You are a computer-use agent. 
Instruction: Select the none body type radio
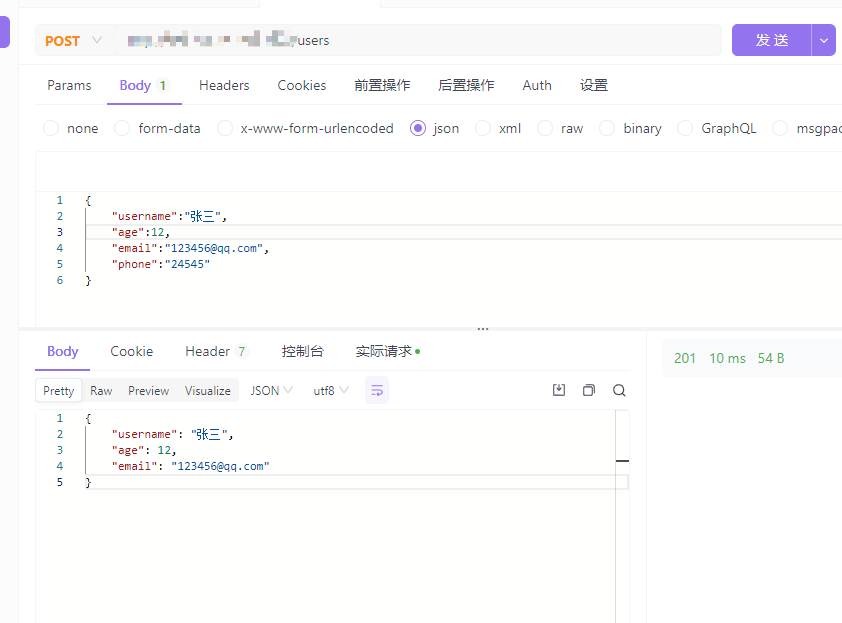[51, 128]
